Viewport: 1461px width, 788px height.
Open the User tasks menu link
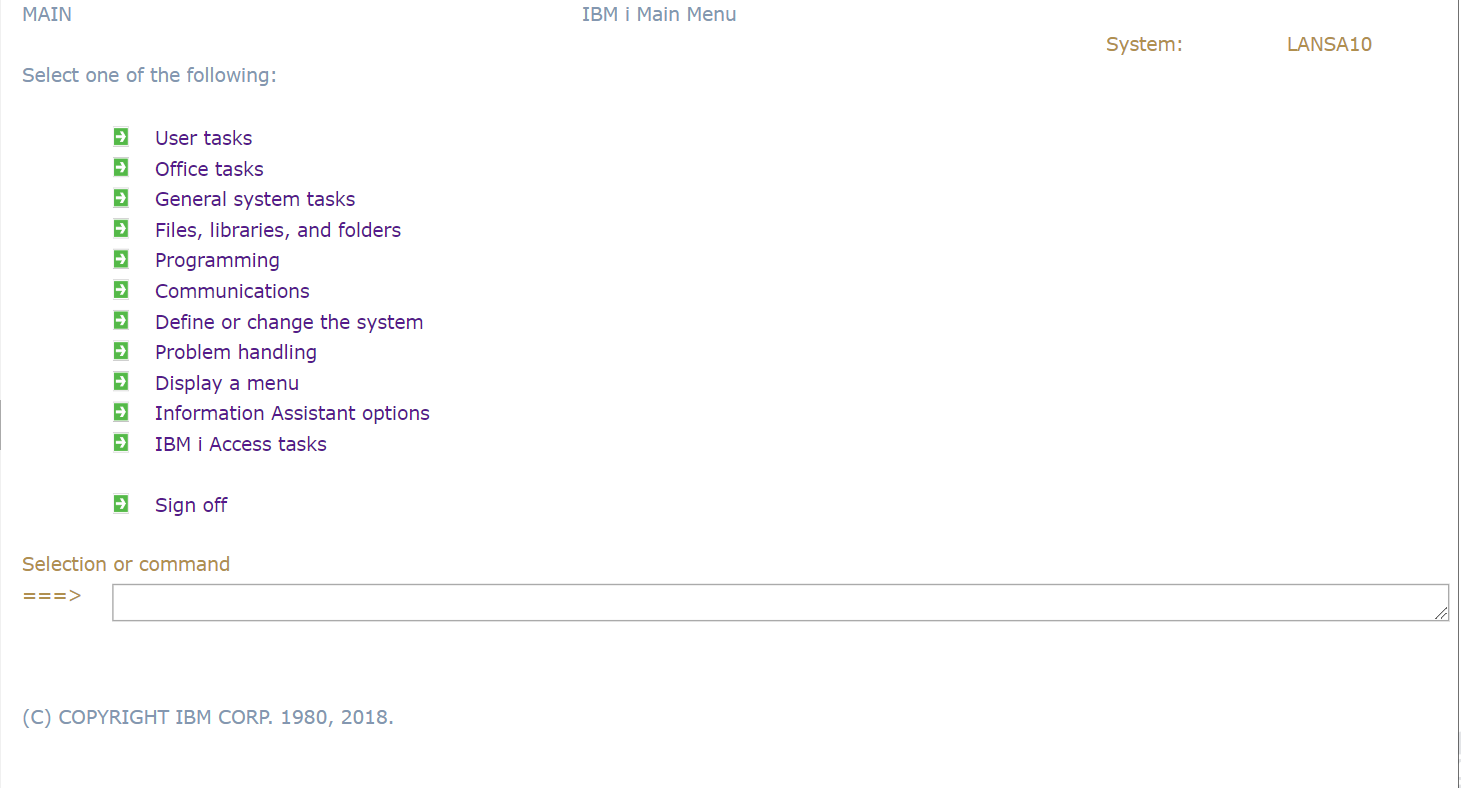pyautogui.click(x=203, y=138)
